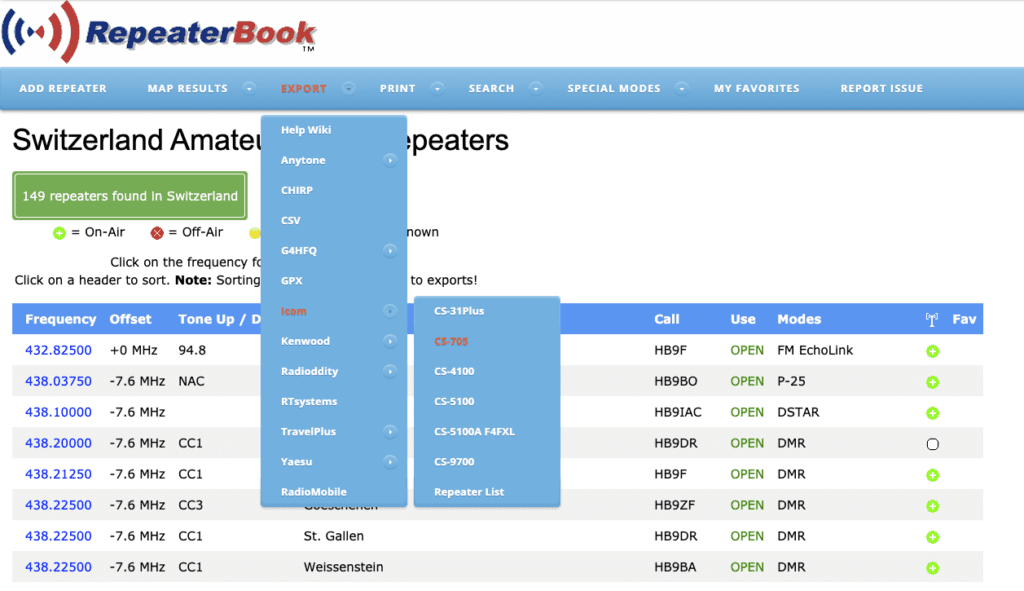Click the green on-air icon for HB9F 432.82500
The width and height of the screenshot is (1024, 591).
tap(932, 352)
